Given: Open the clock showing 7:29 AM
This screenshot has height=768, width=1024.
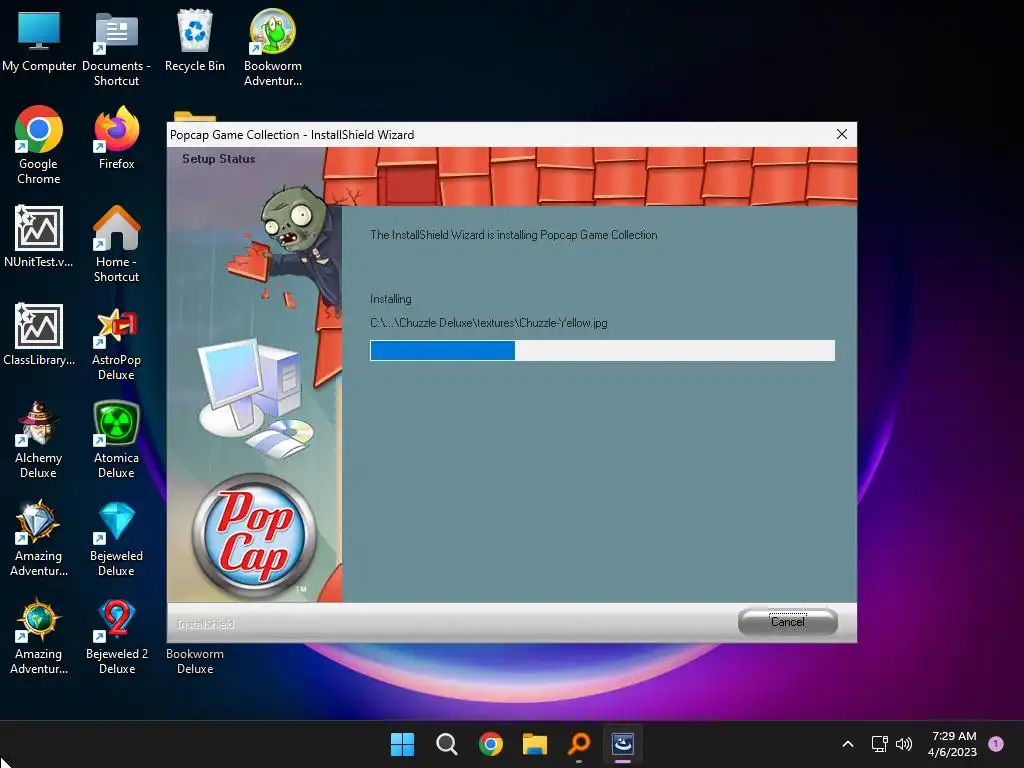Looking at the screenshot, I should tap(952, 744).
